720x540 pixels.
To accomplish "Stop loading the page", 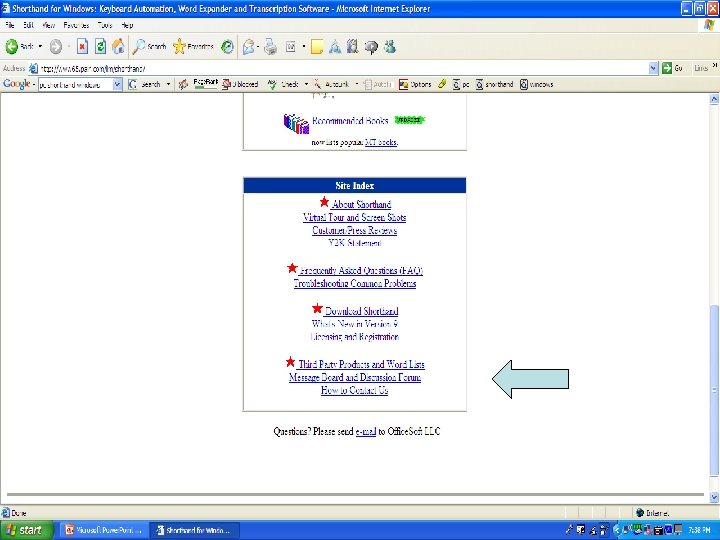I will pos(82,46).
